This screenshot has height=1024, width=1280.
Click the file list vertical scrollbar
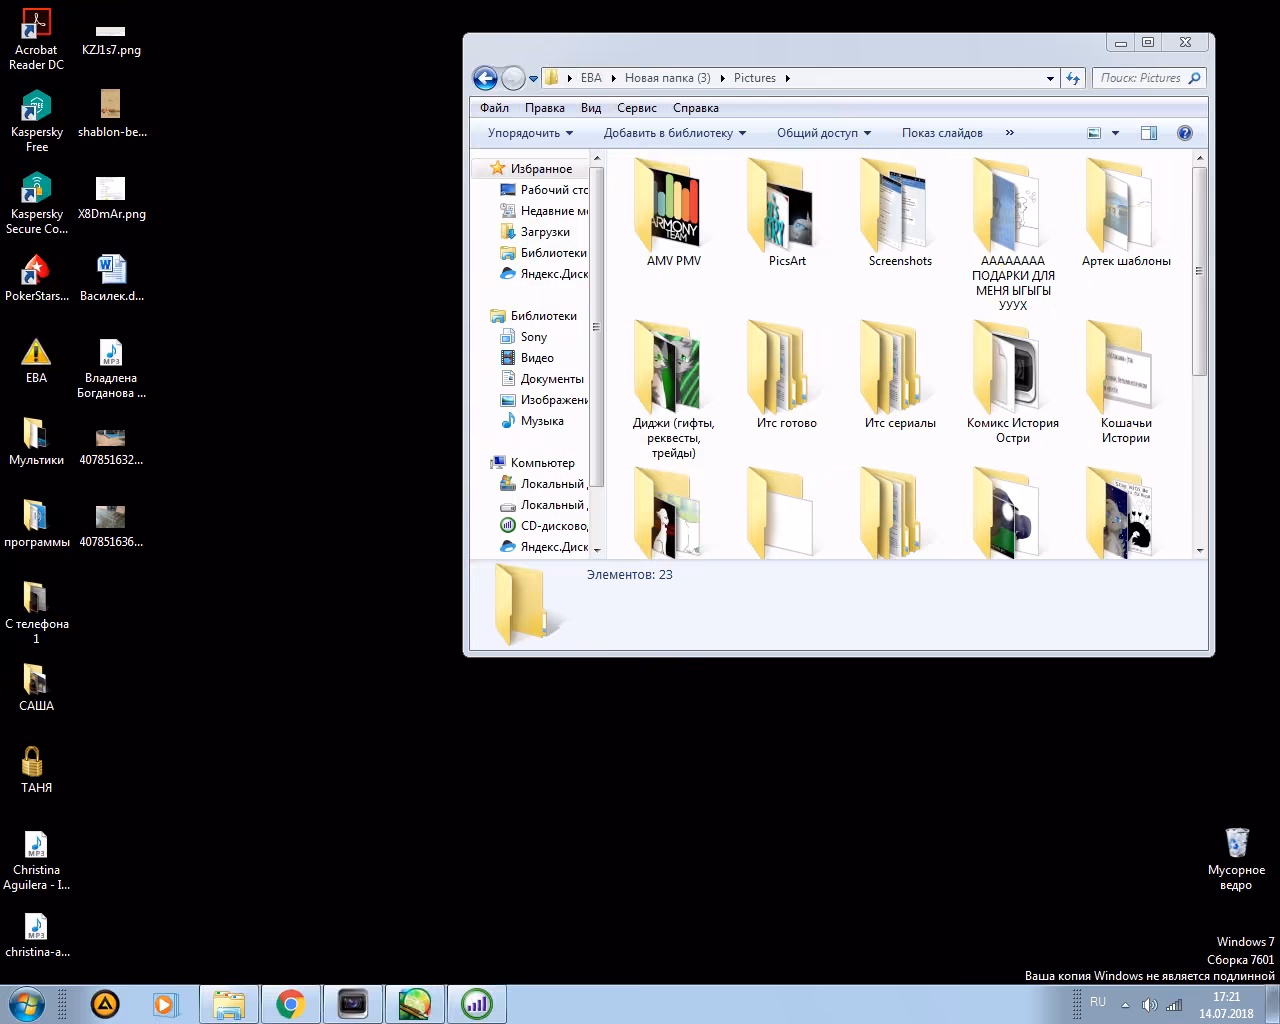[1199, 270]
